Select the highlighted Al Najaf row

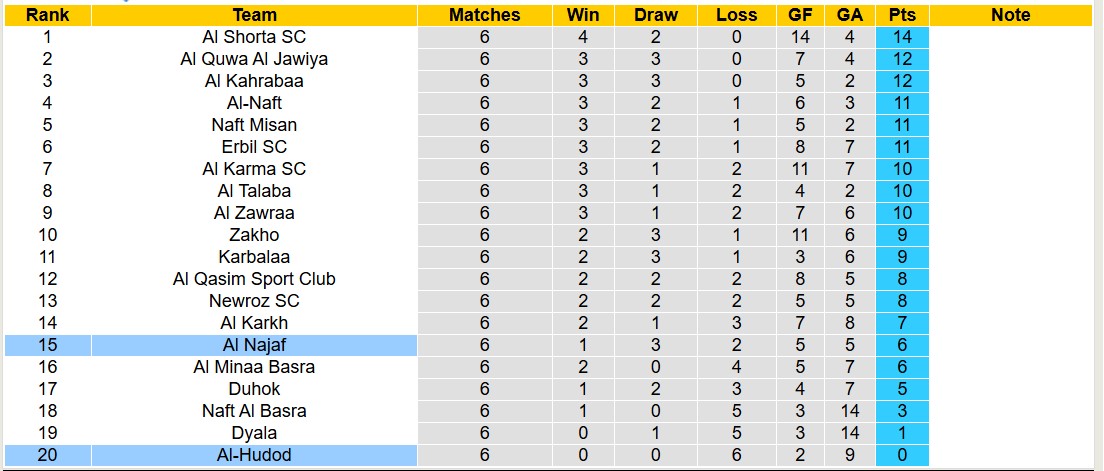click(x=254, y=345)
